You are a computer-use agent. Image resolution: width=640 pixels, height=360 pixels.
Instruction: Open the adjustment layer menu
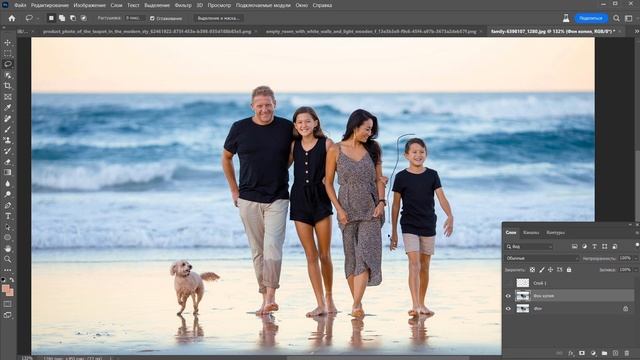(593, 353)
